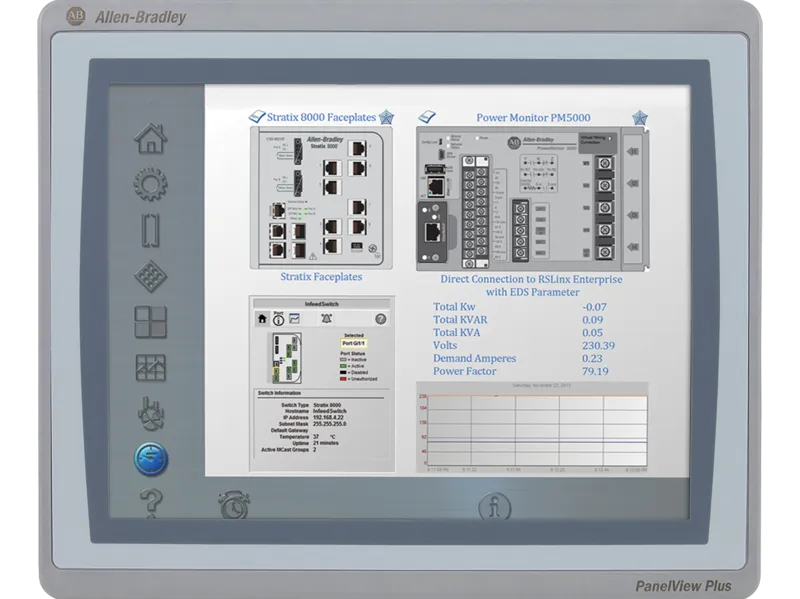Open the book icon beside Power Monitor PM5000

pos(427,117)
